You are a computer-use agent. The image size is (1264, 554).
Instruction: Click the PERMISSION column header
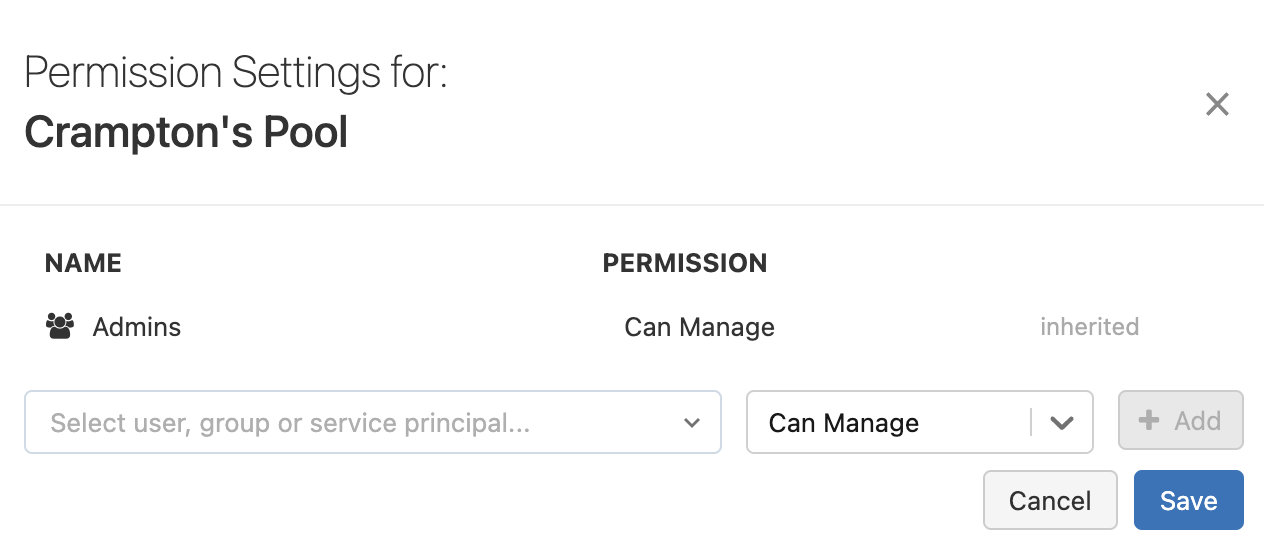(685, 263)
